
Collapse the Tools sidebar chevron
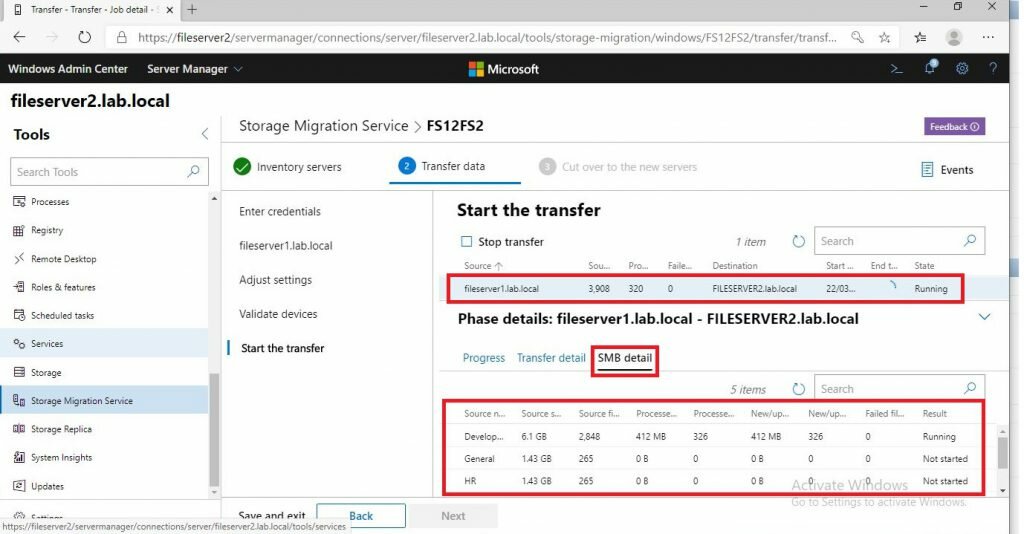pyautogui.click(x=204, y=134)
